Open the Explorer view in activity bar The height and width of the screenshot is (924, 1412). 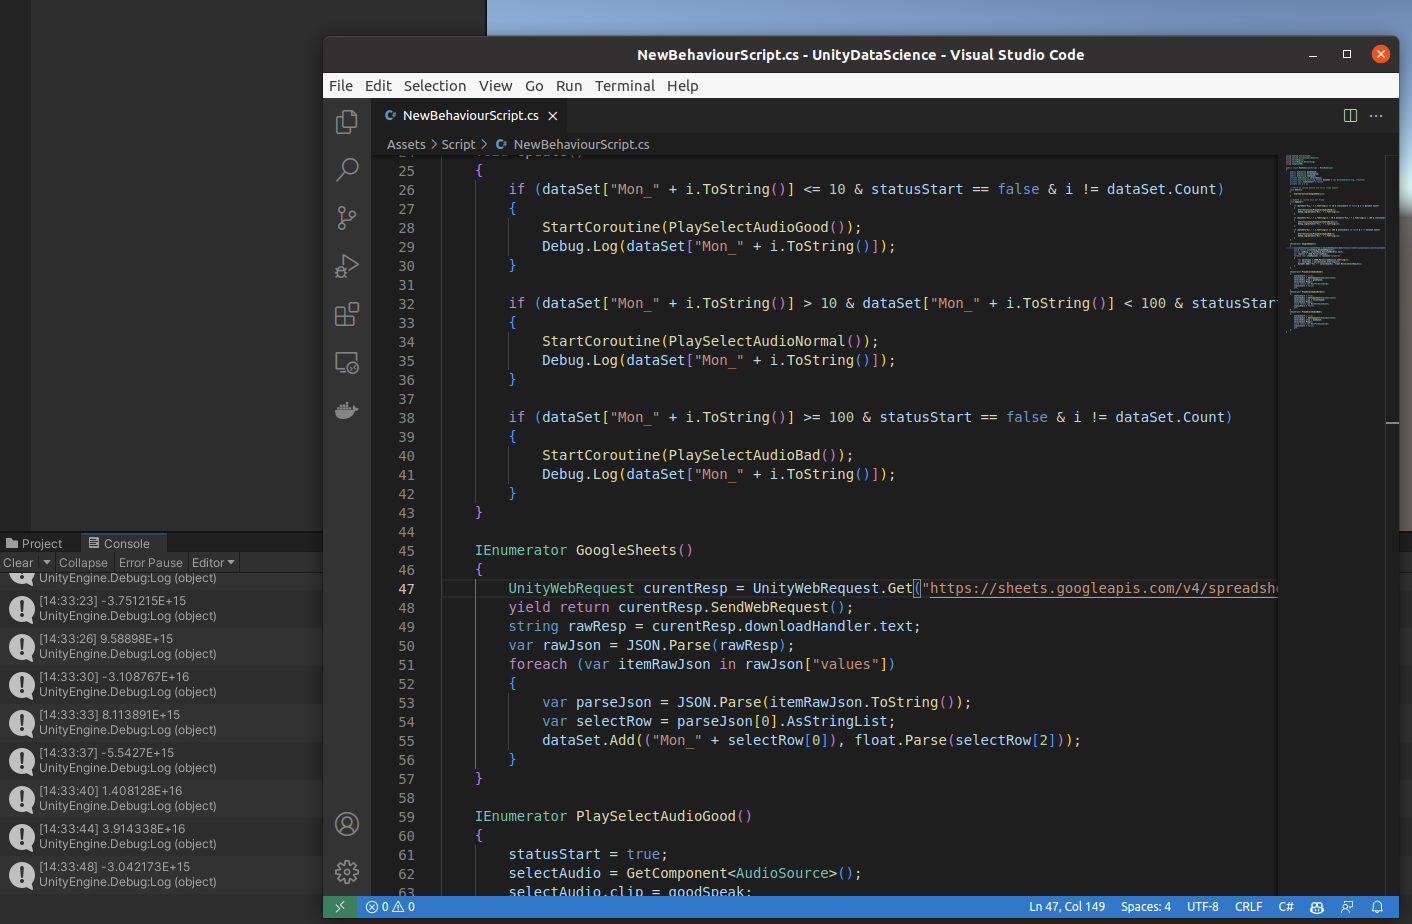[347, 121]
